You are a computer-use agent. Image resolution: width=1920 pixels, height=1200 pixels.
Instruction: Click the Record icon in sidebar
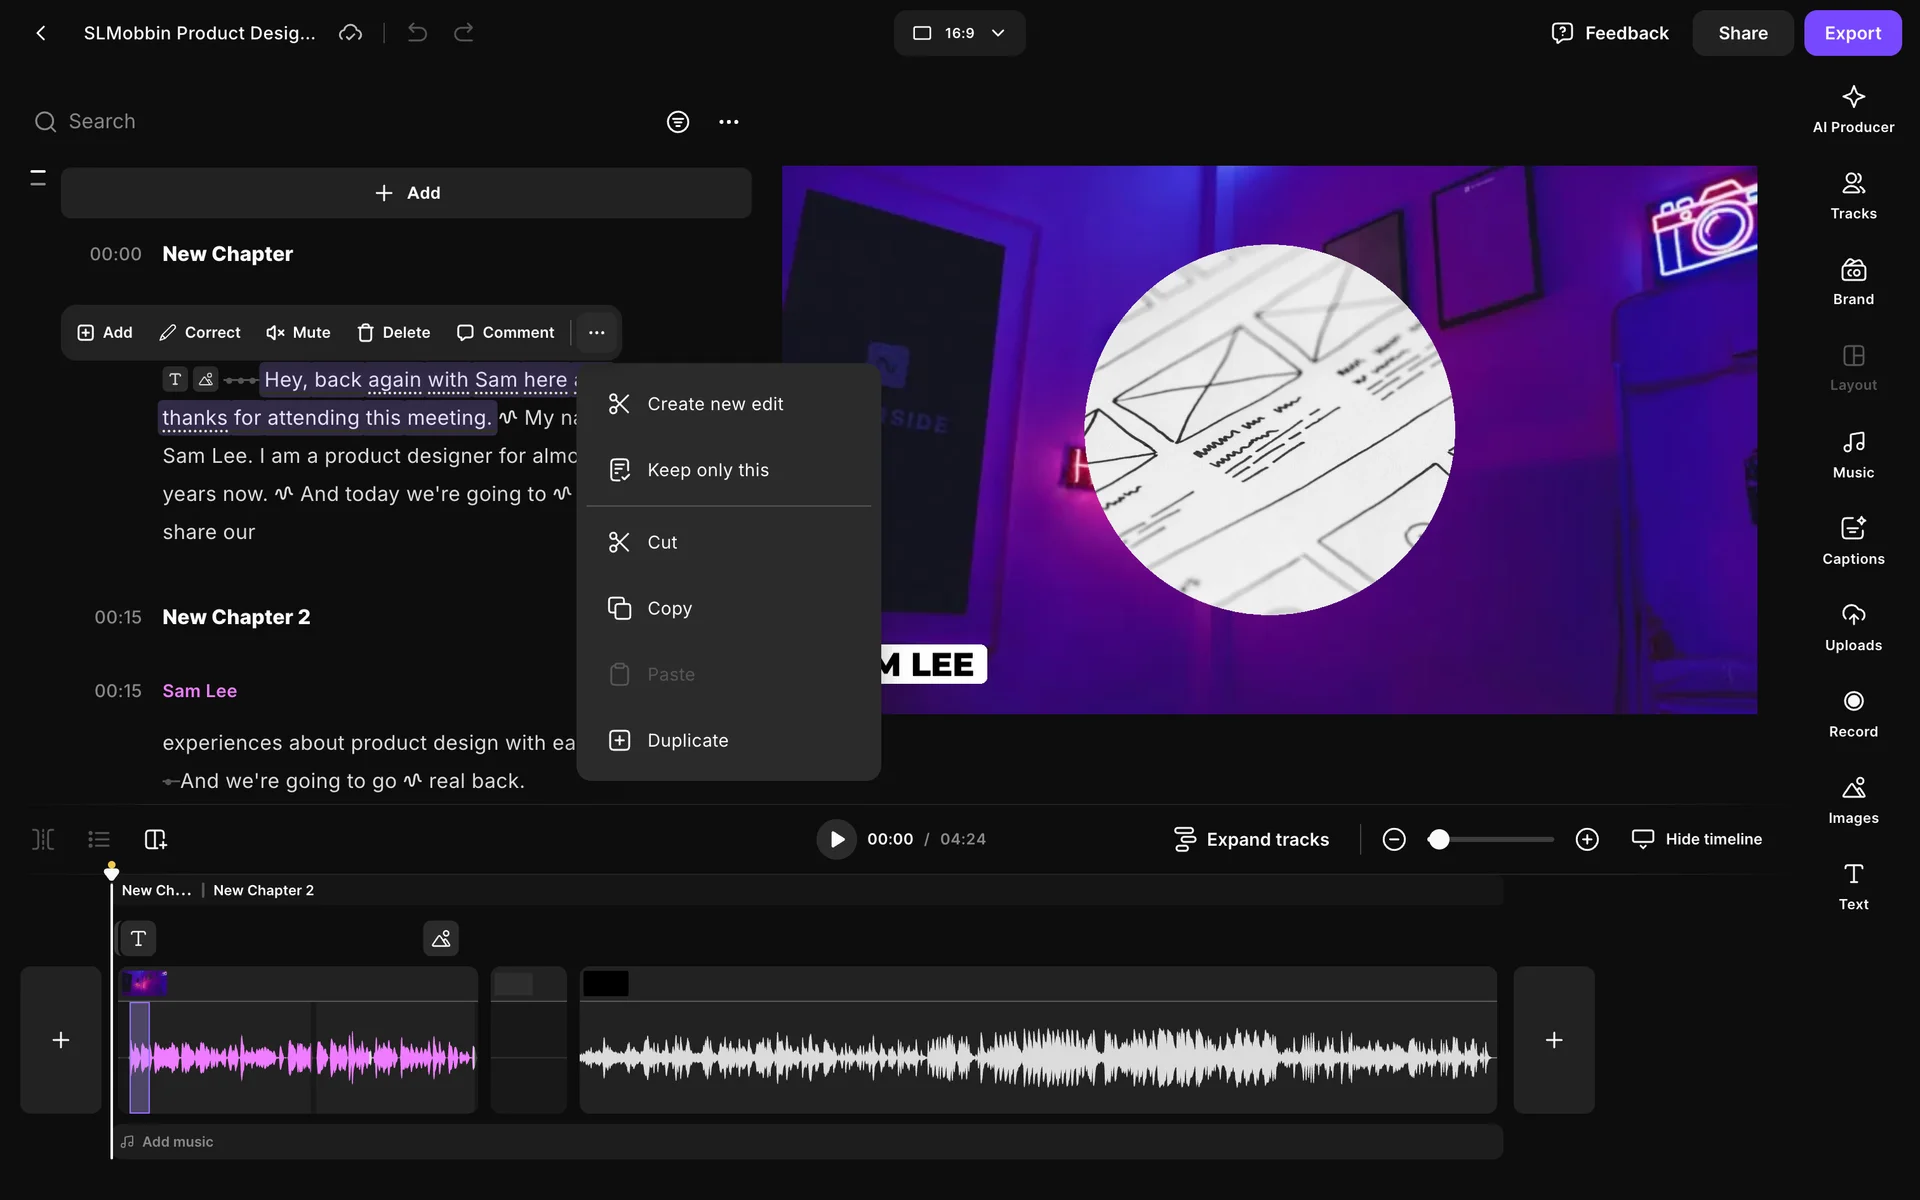point(1852,713)
